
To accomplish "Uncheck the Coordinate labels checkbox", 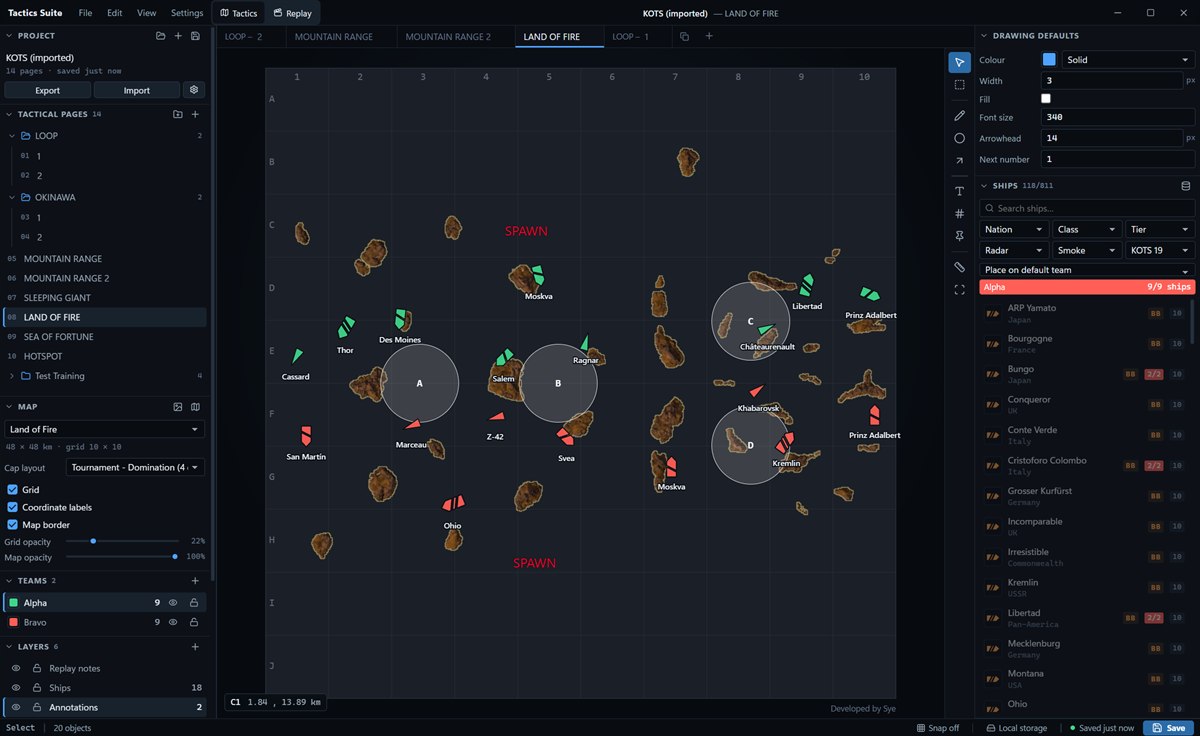I will pos(12,507).
